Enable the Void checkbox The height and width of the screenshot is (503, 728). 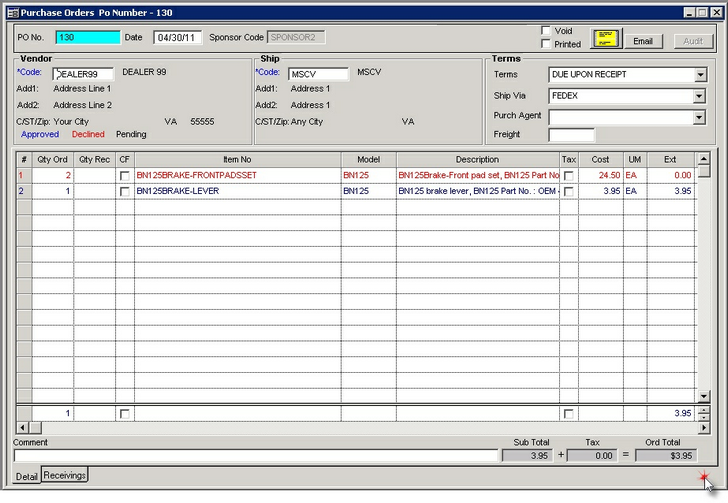[546, 31]
